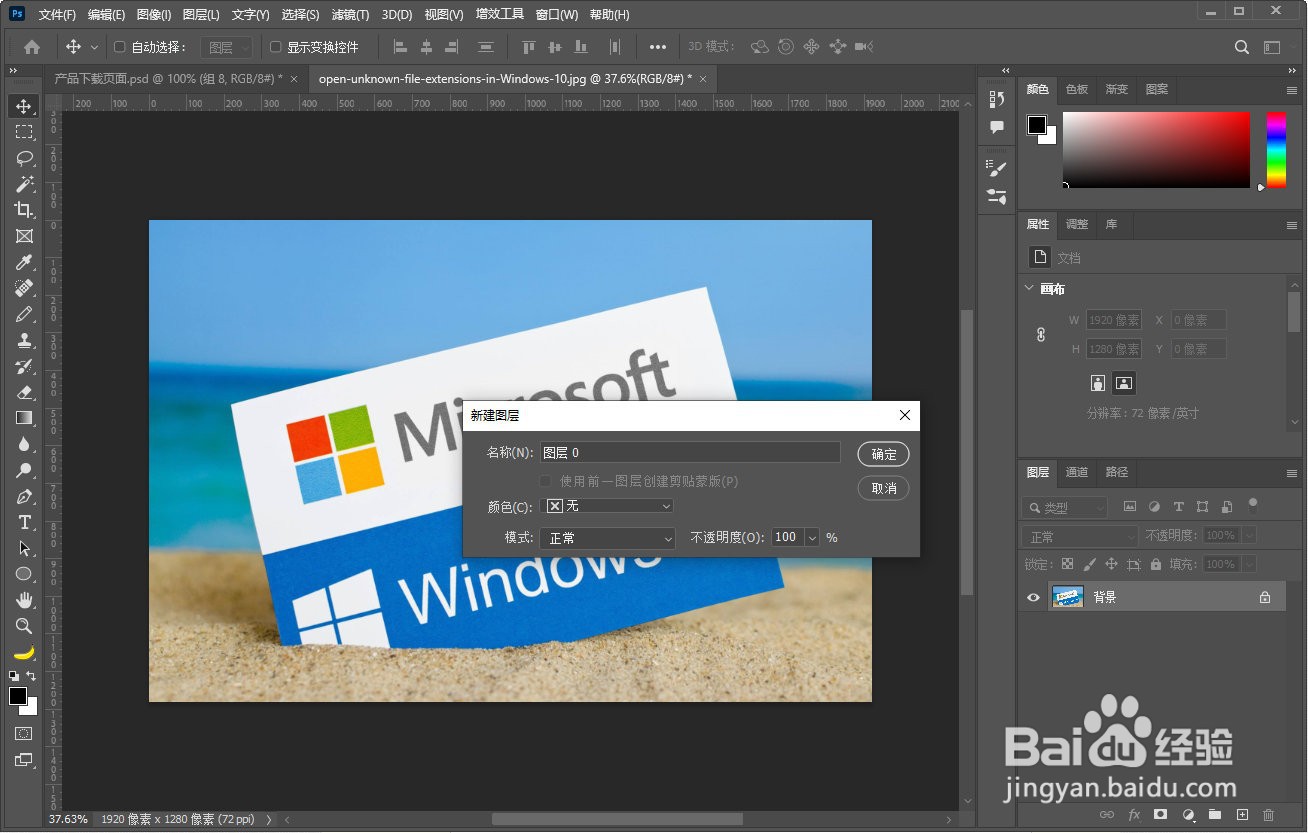Select the Eyedropper tool
Viewport: 1308px width, 833px height.
pos(24,262)
